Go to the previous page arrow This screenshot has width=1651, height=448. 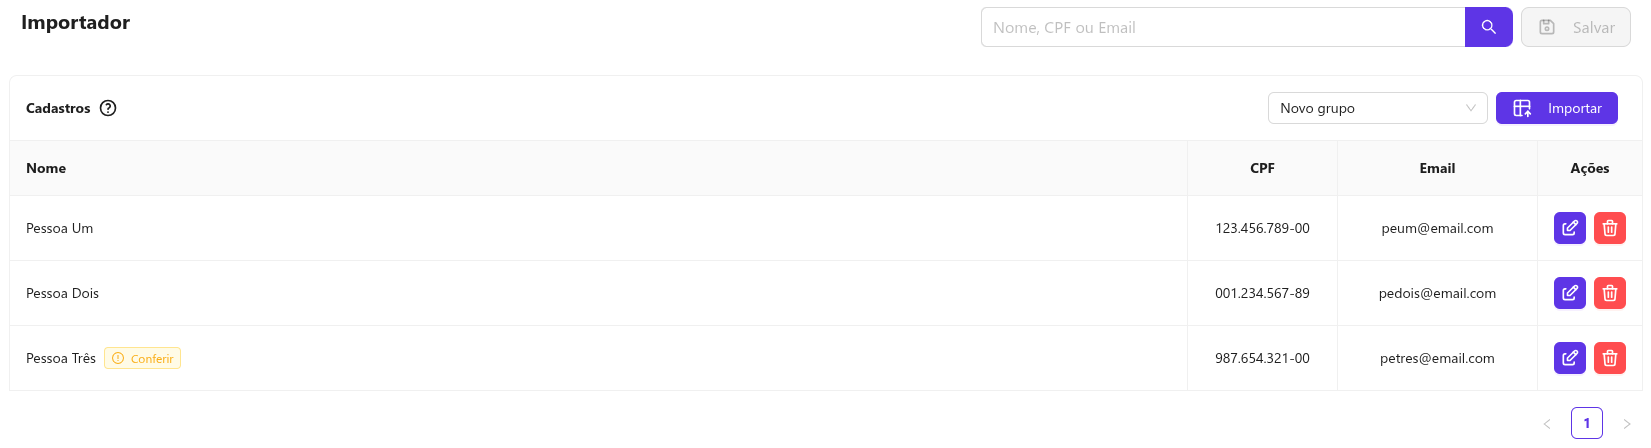(x=1547, y=423)
